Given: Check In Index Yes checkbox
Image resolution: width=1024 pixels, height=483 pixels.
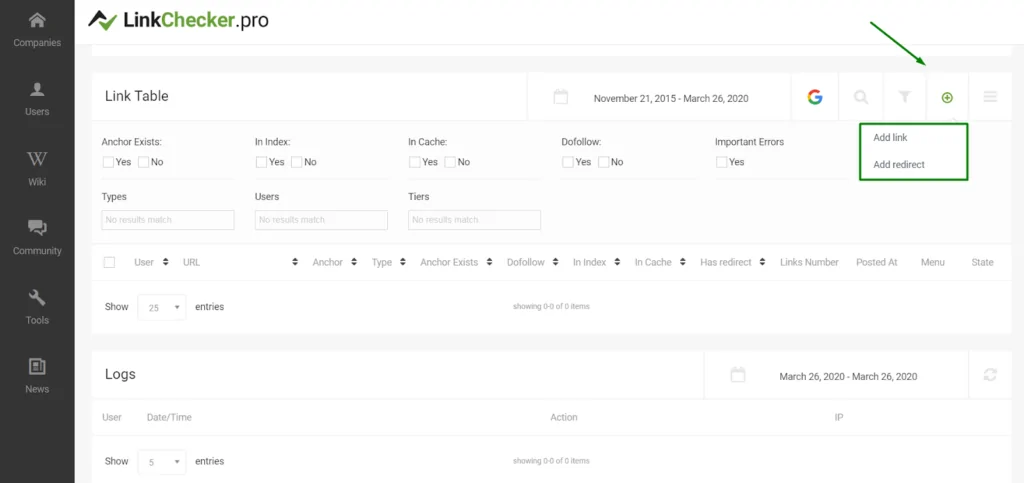Looking at the screenshot, I should click(x=261, y=162).
